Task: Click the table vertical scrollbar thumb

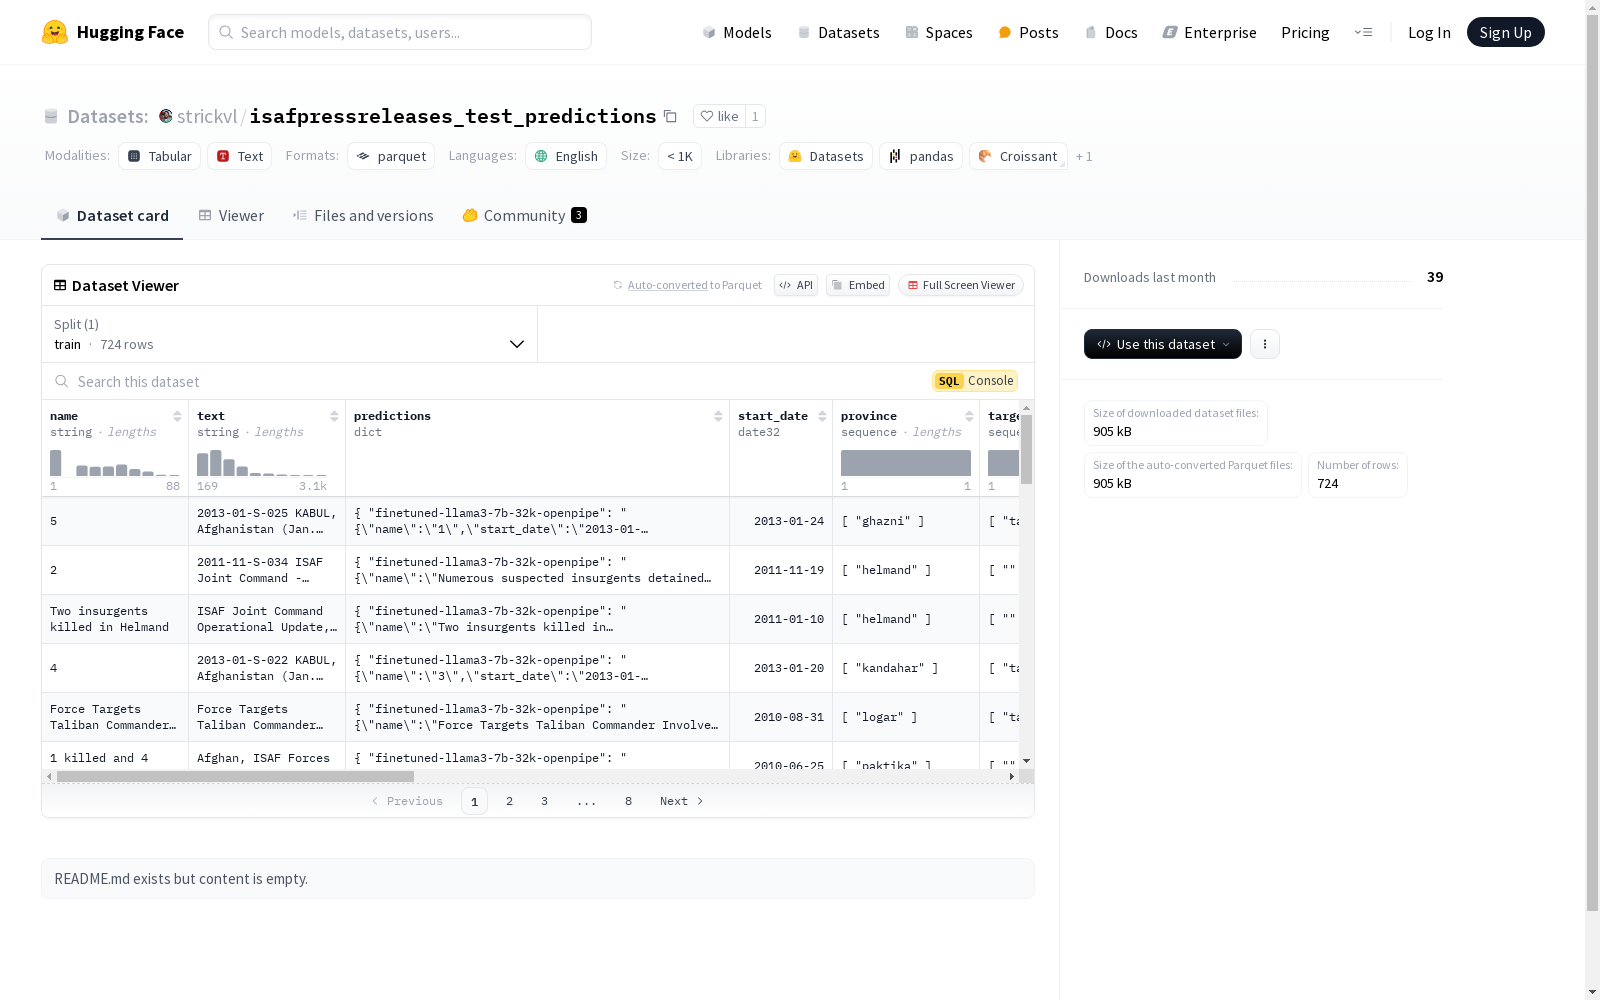Action: click(x=1026, y=449)
